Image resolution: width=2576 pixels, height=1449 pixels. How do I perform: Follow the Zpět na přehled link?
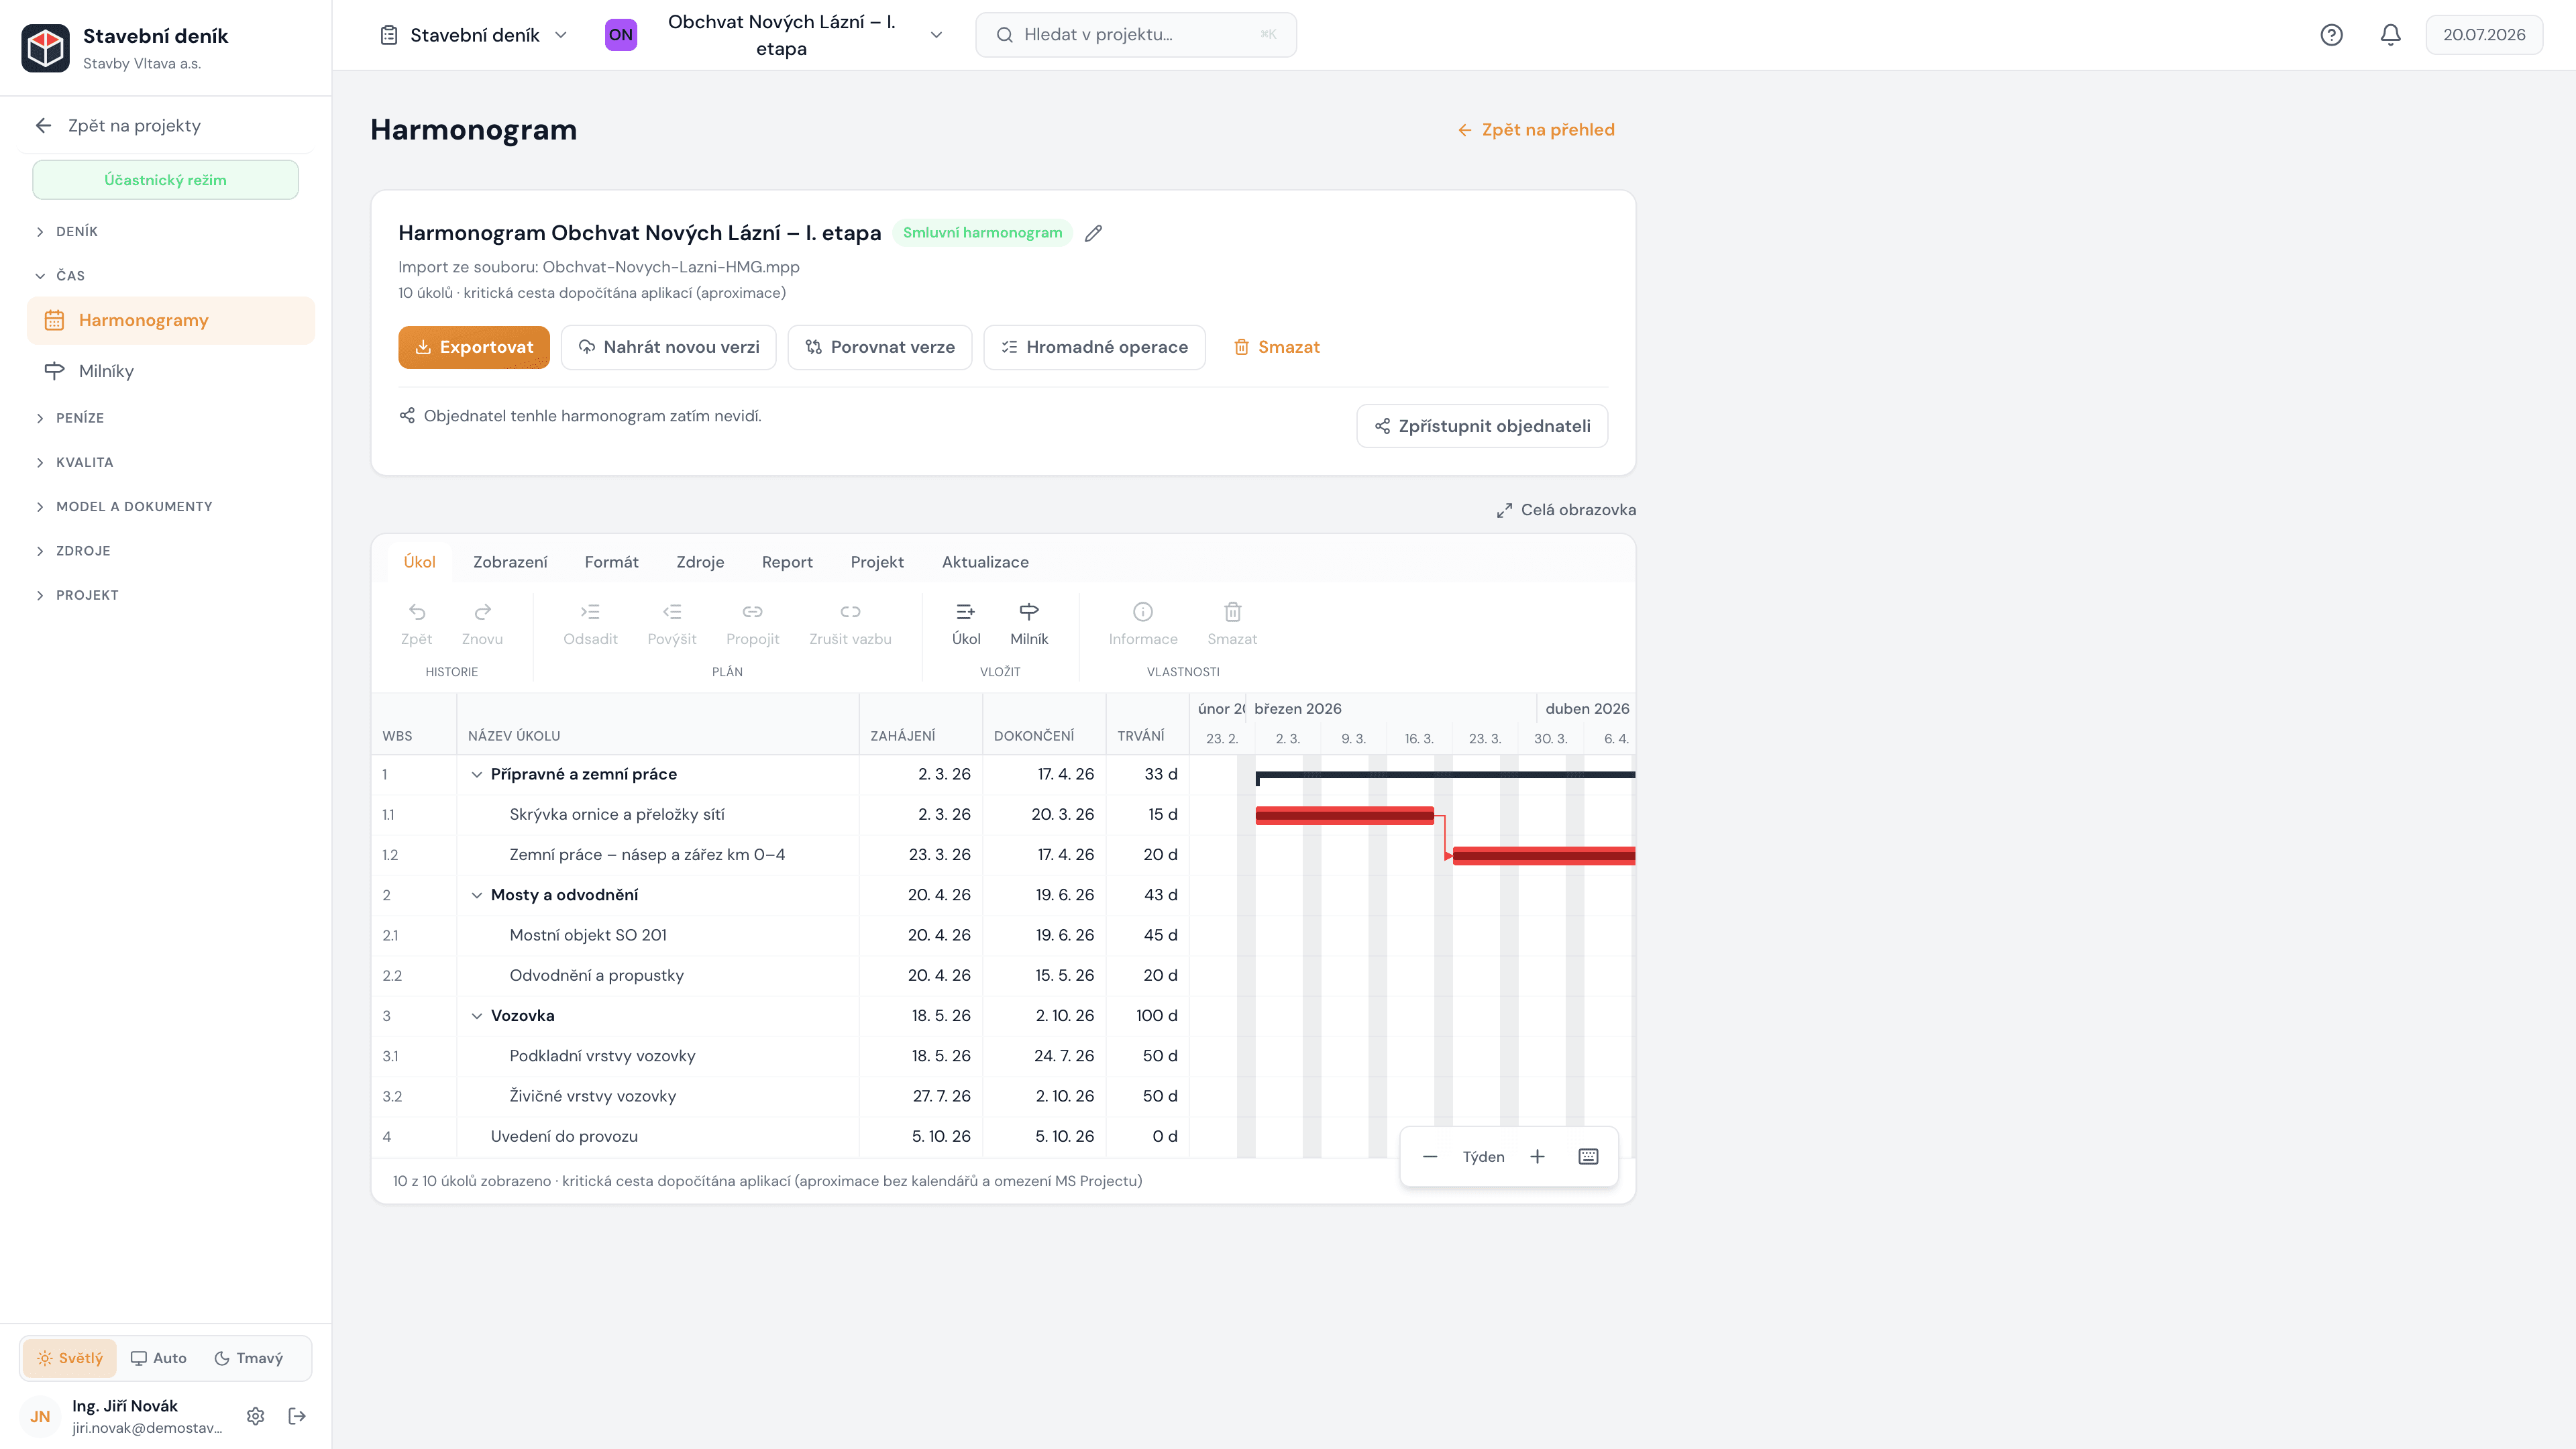tap(1536, 130)
